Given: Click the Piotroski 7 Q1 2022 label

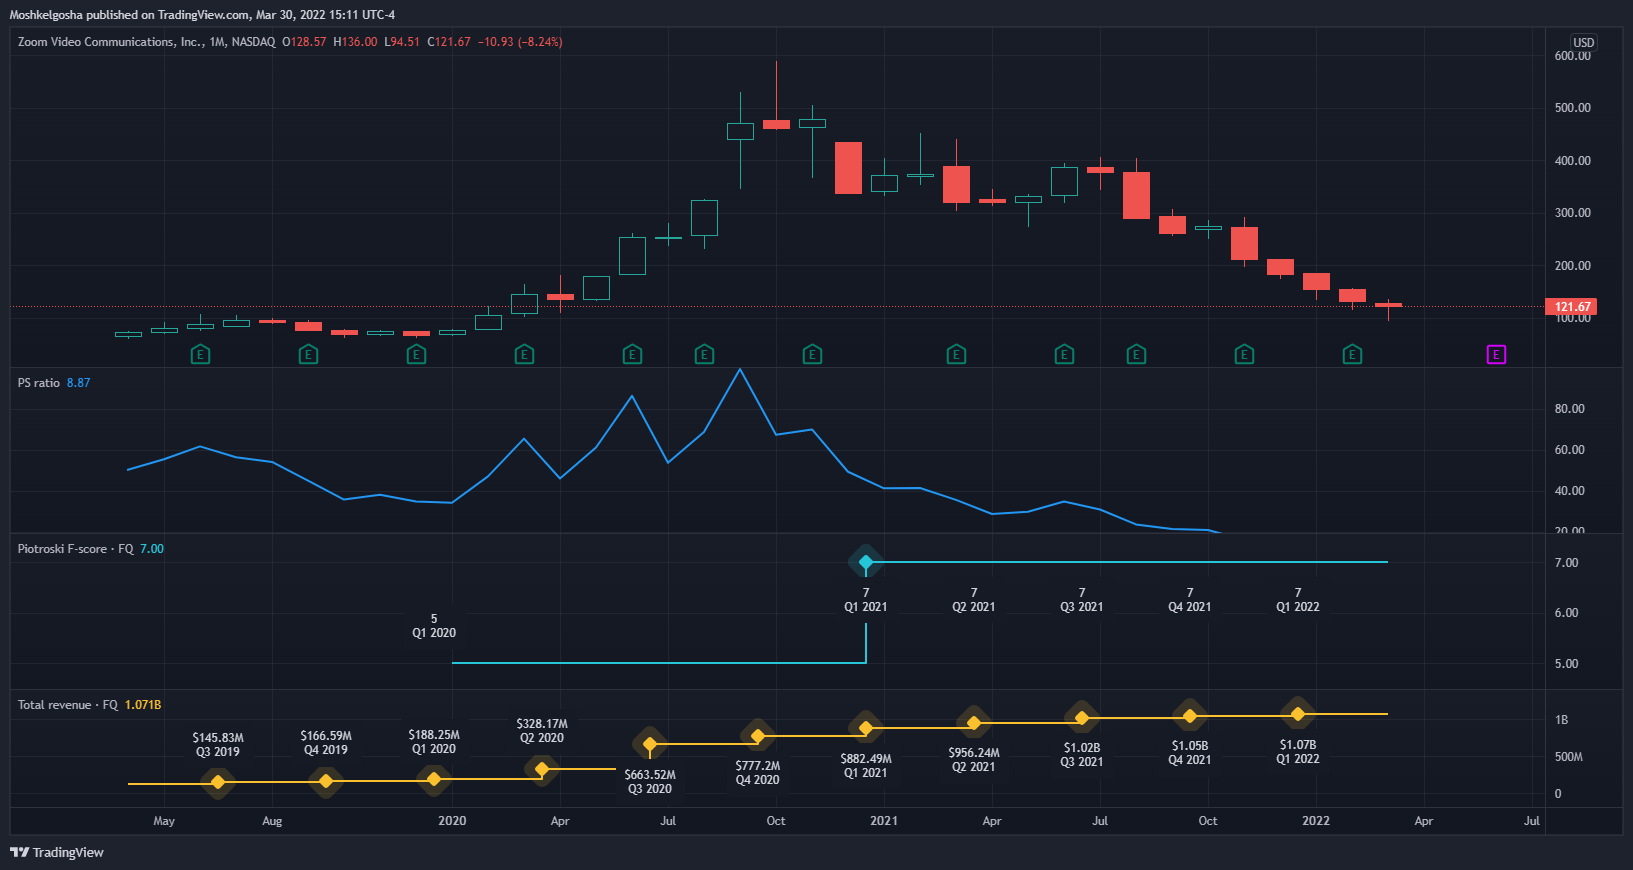Looking at the screenshot, I should click(1298, 600).
